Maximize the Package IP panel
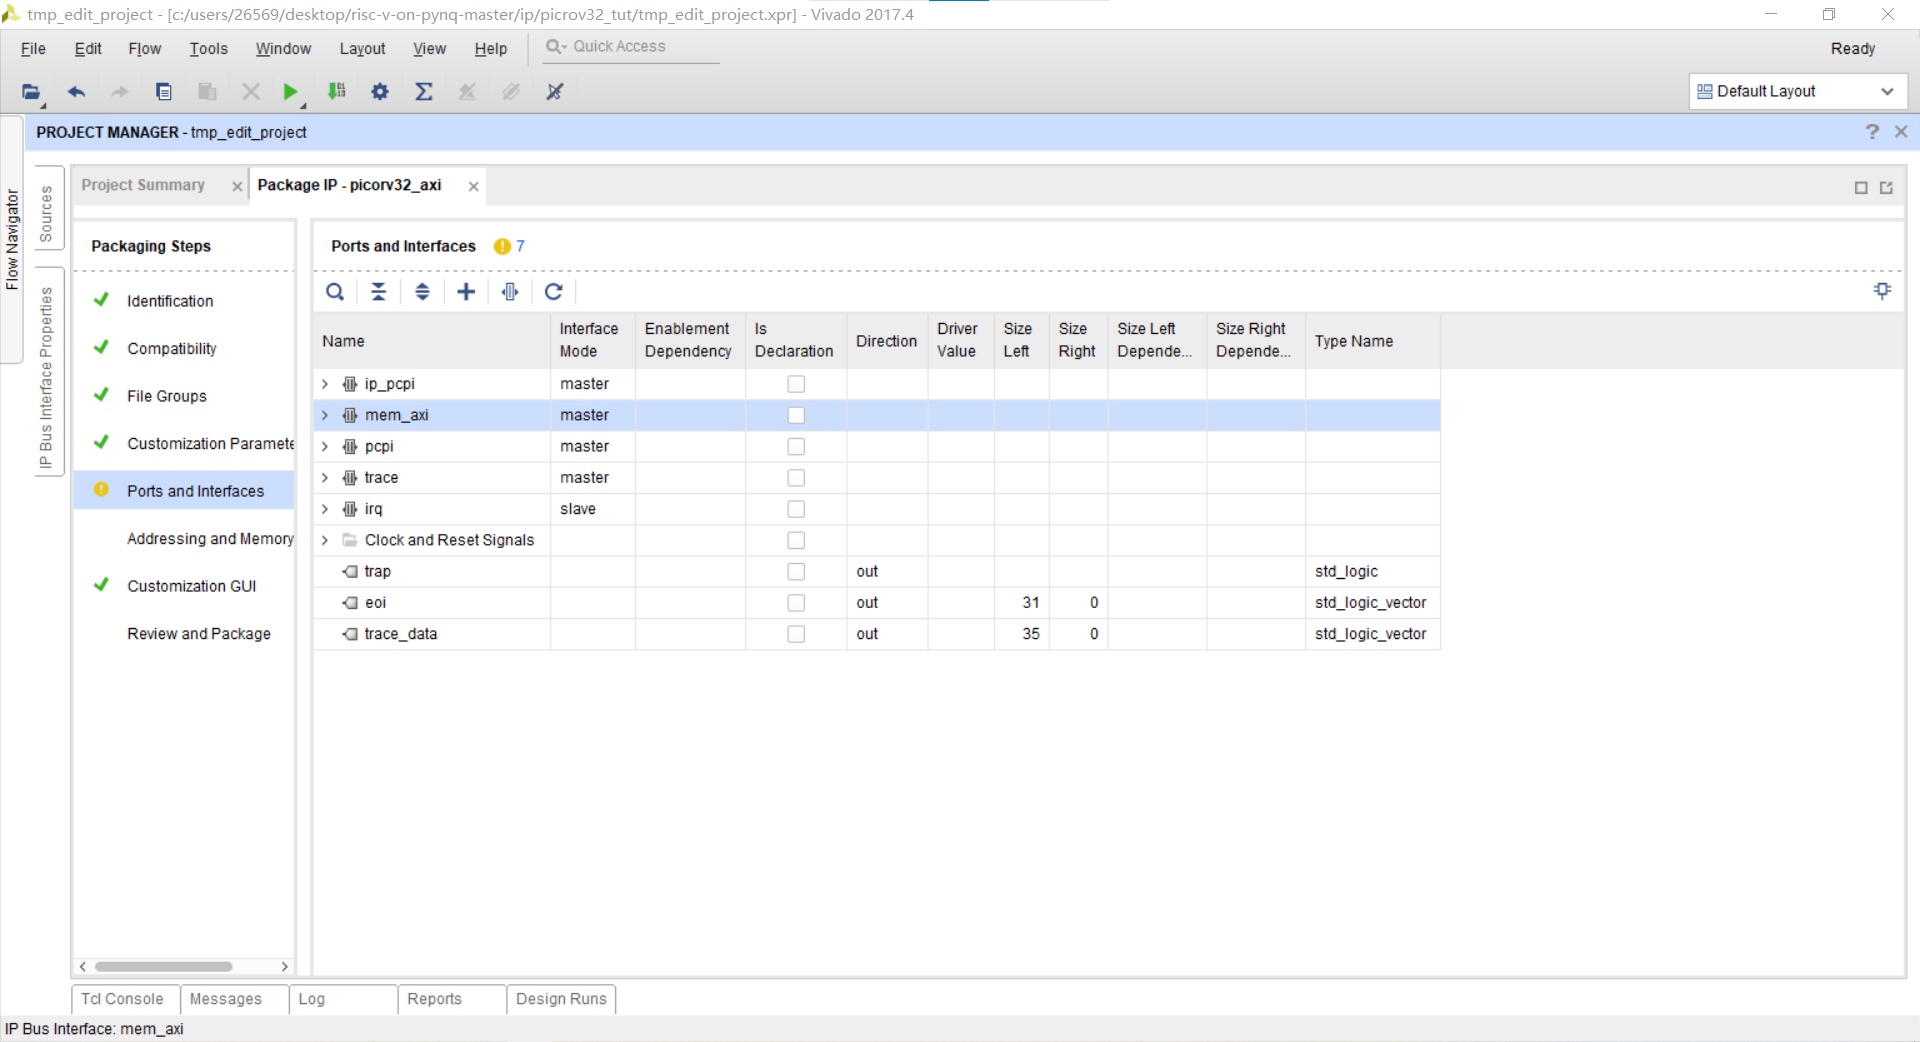The height and width of the screenshot is (1042, 1920). (1861, 188)
